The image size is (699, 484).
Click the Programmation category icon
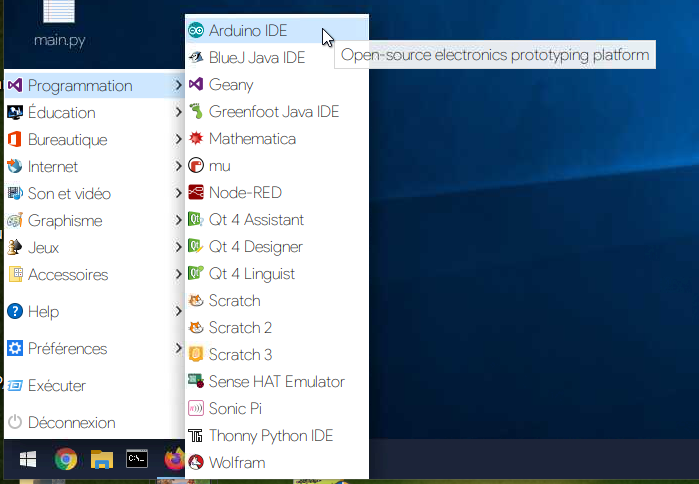15,85
